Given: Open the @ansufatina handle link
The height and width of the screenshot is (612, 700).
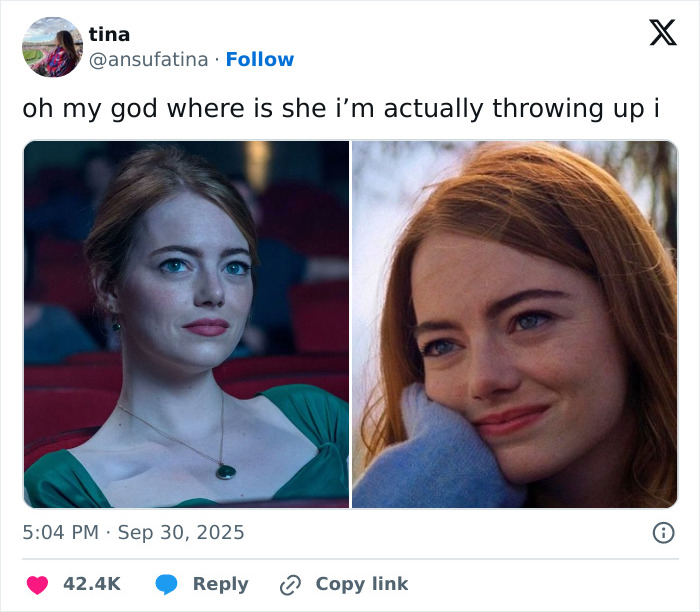Looking at the screenshot, I should pyautogui.click(x=149, y=60).
